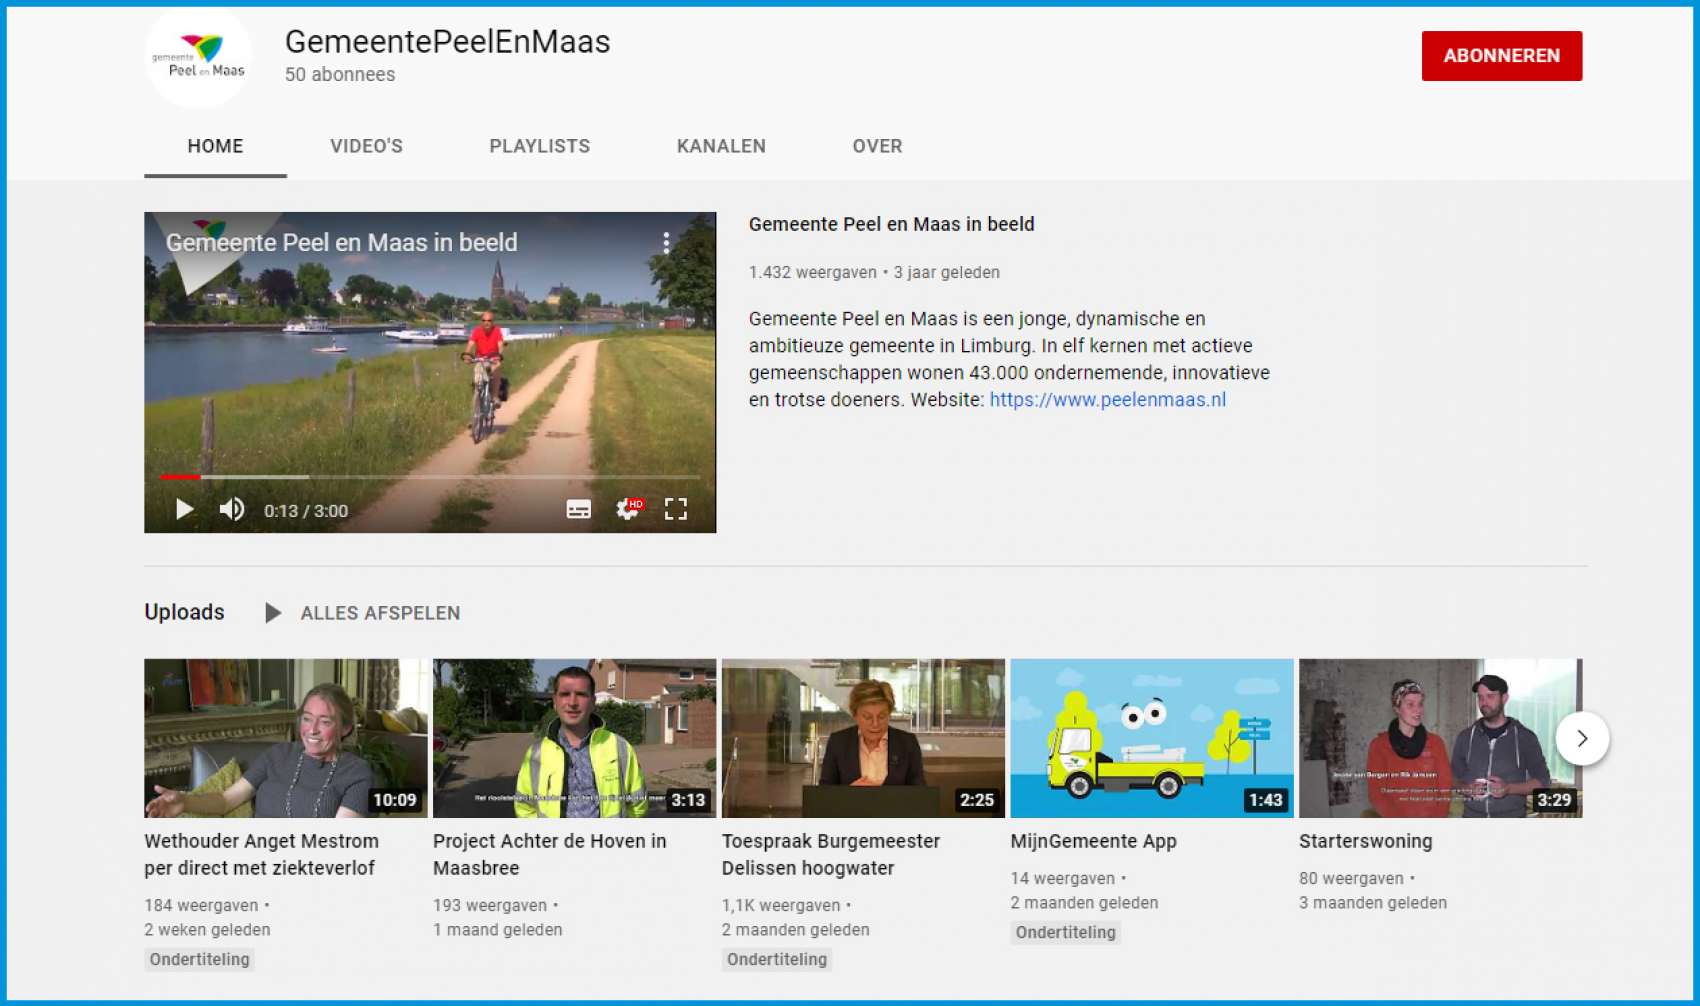1700x1006 pixels.
Task: Click the MijnGemeente App title
Action: coord(1093,841)
